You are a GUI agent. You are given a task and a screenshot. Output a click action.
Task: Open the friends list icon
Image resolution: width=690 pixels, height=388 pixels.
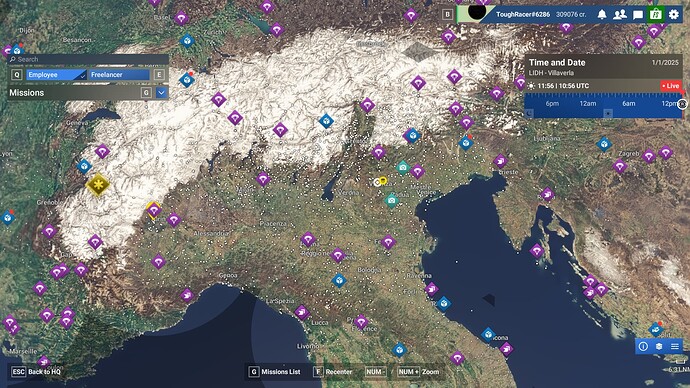(x=620, y=15)
